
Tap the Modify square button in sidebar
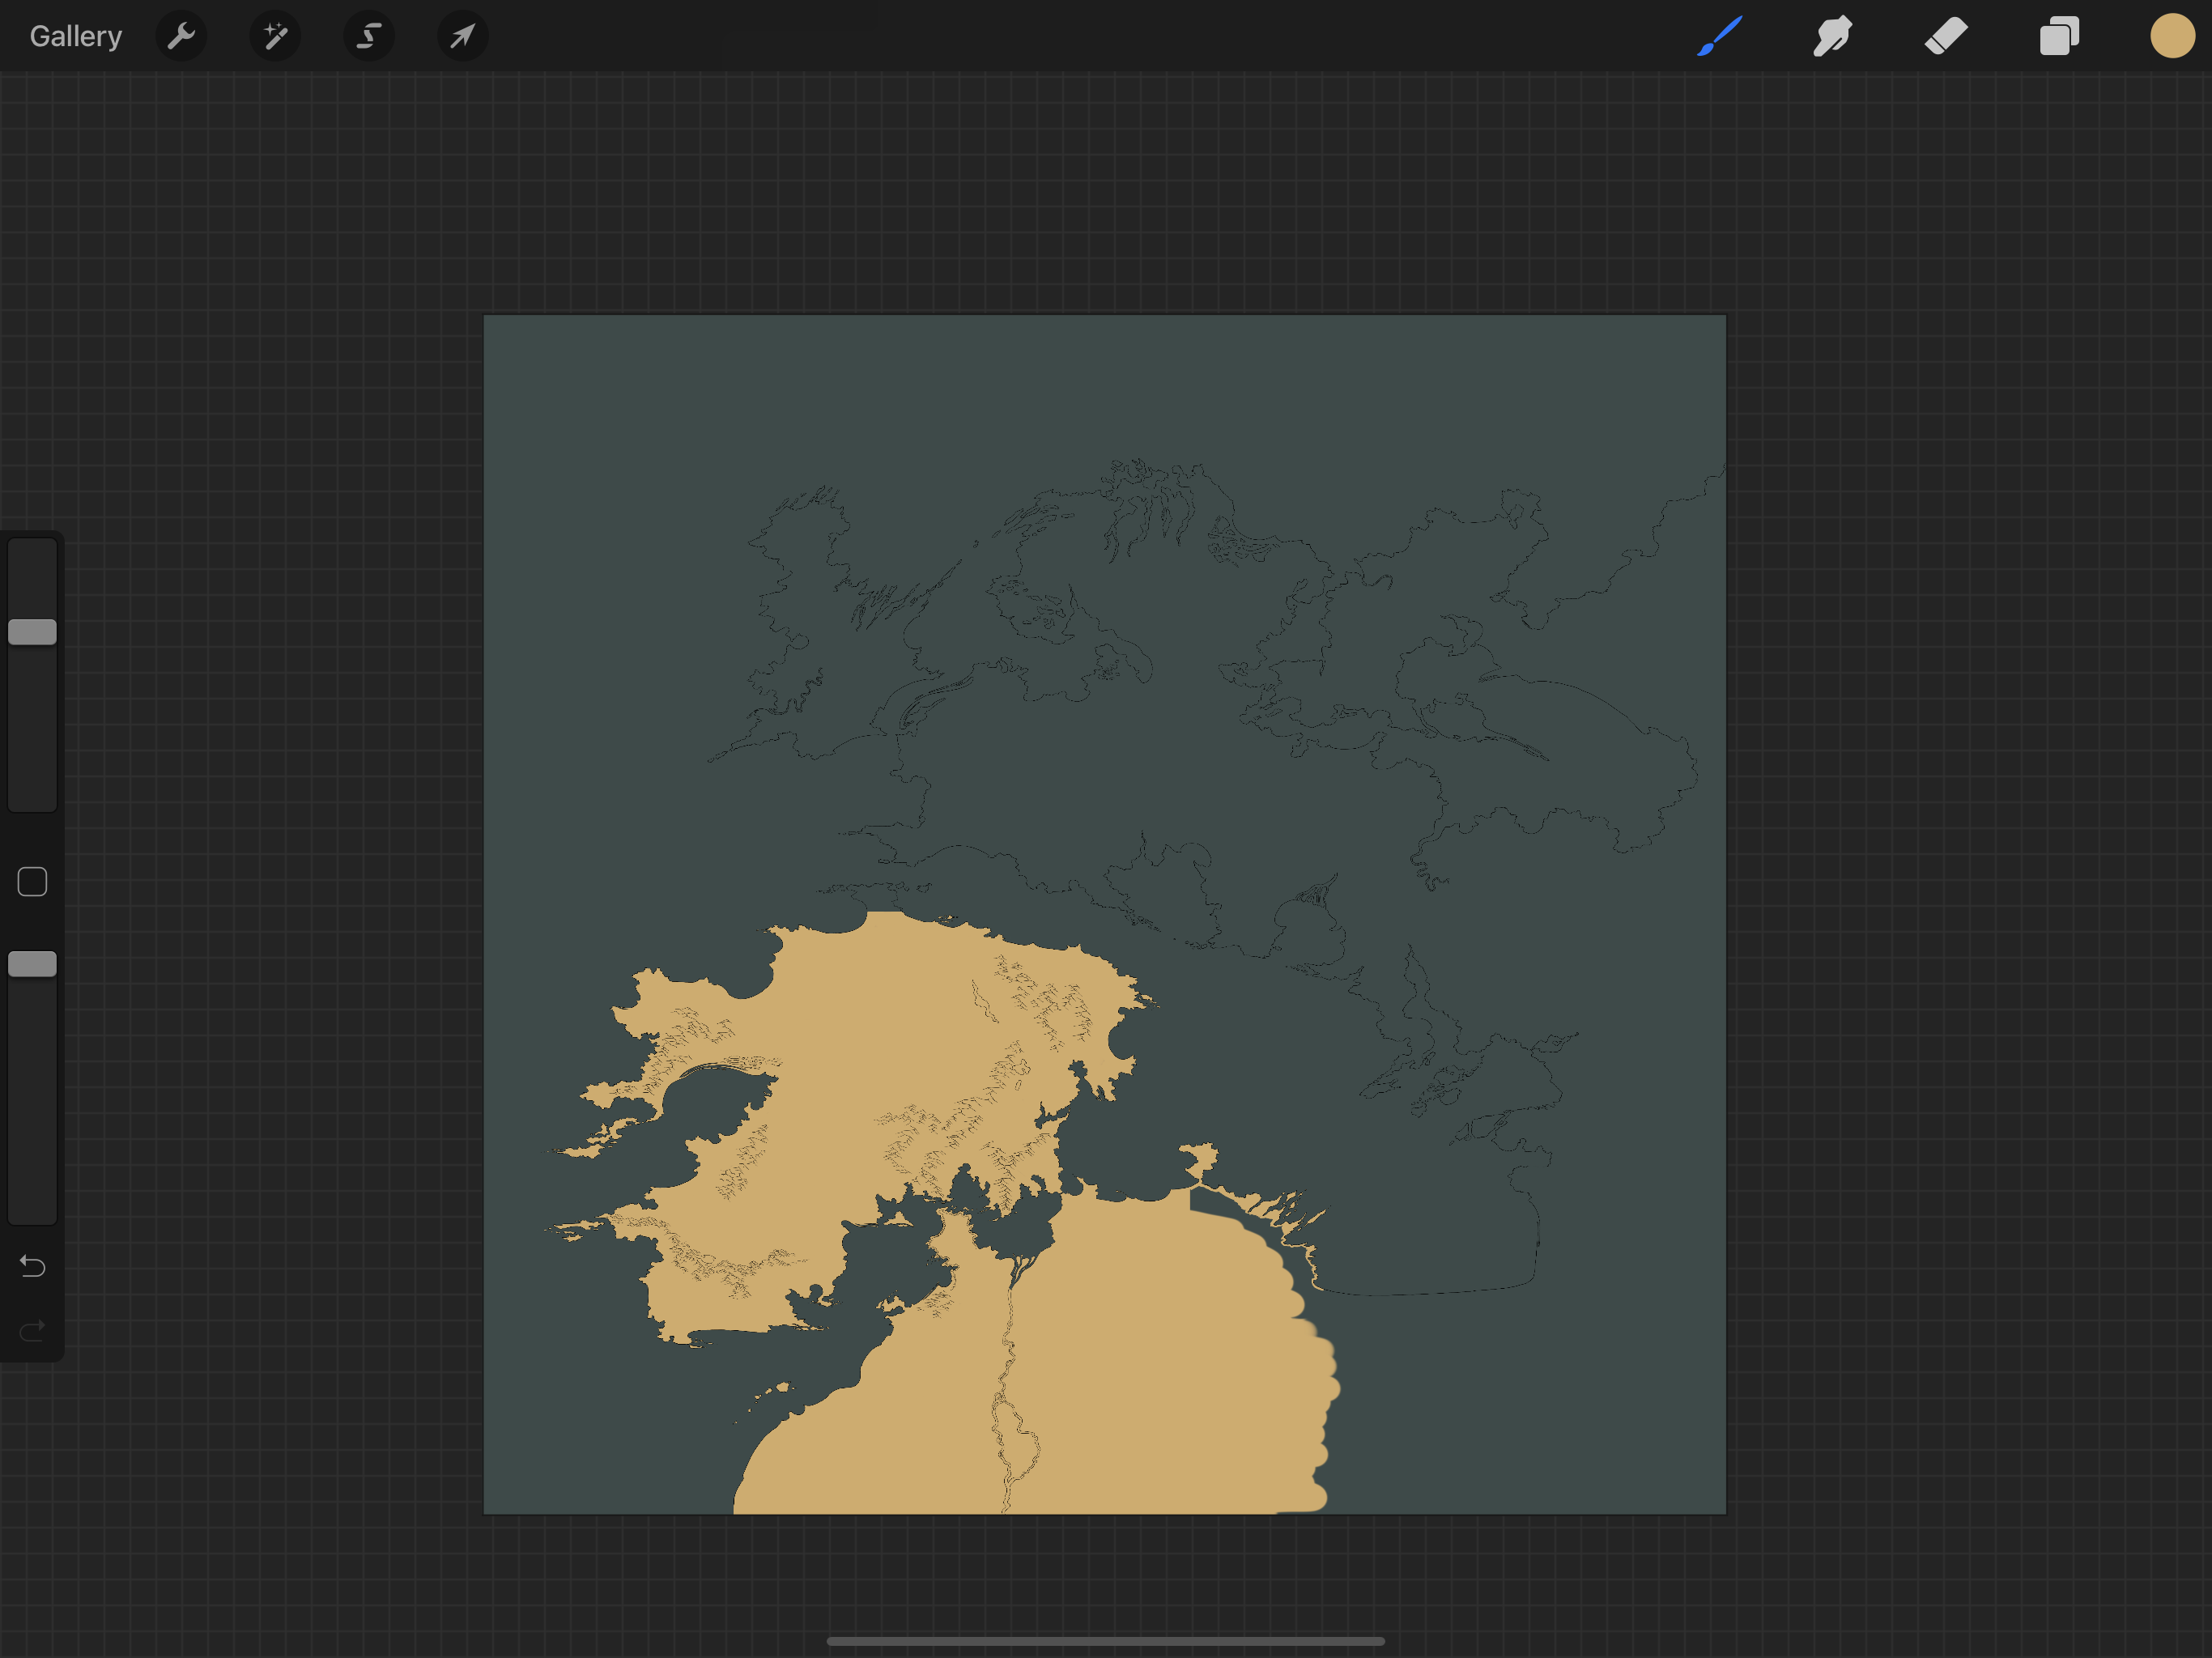pyautogui.click(x=32, y=882)
